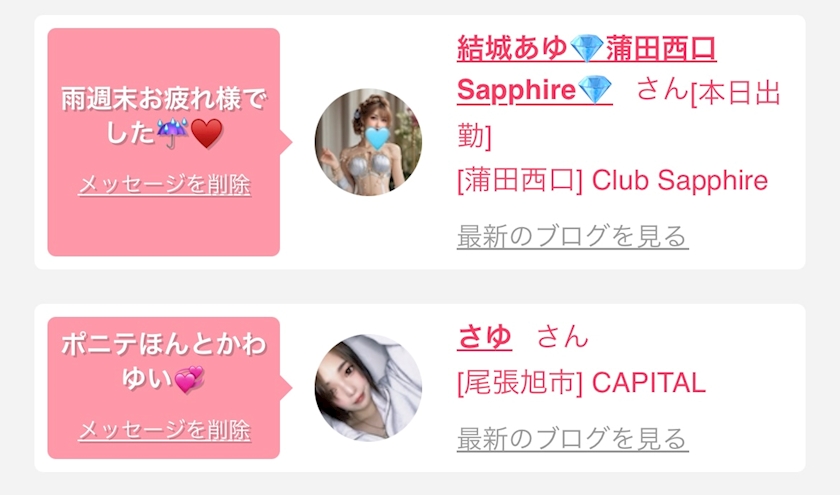Screen dimensions: 840x495
Task: Select the 雨週末お疲れ様でした message bubble
Action: coord(164,142)
